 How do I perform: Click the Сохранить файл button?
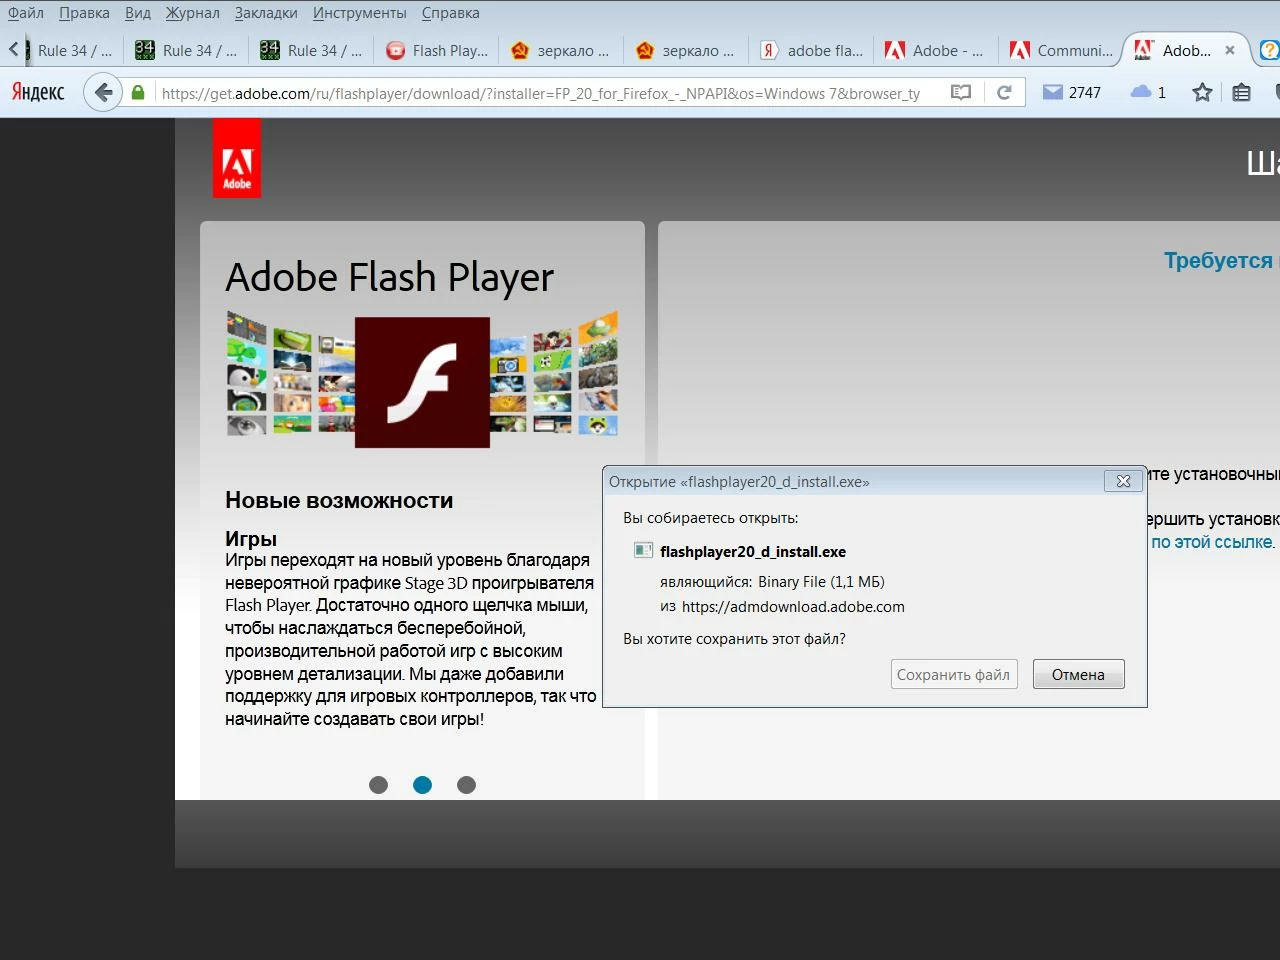click(954, 674)
